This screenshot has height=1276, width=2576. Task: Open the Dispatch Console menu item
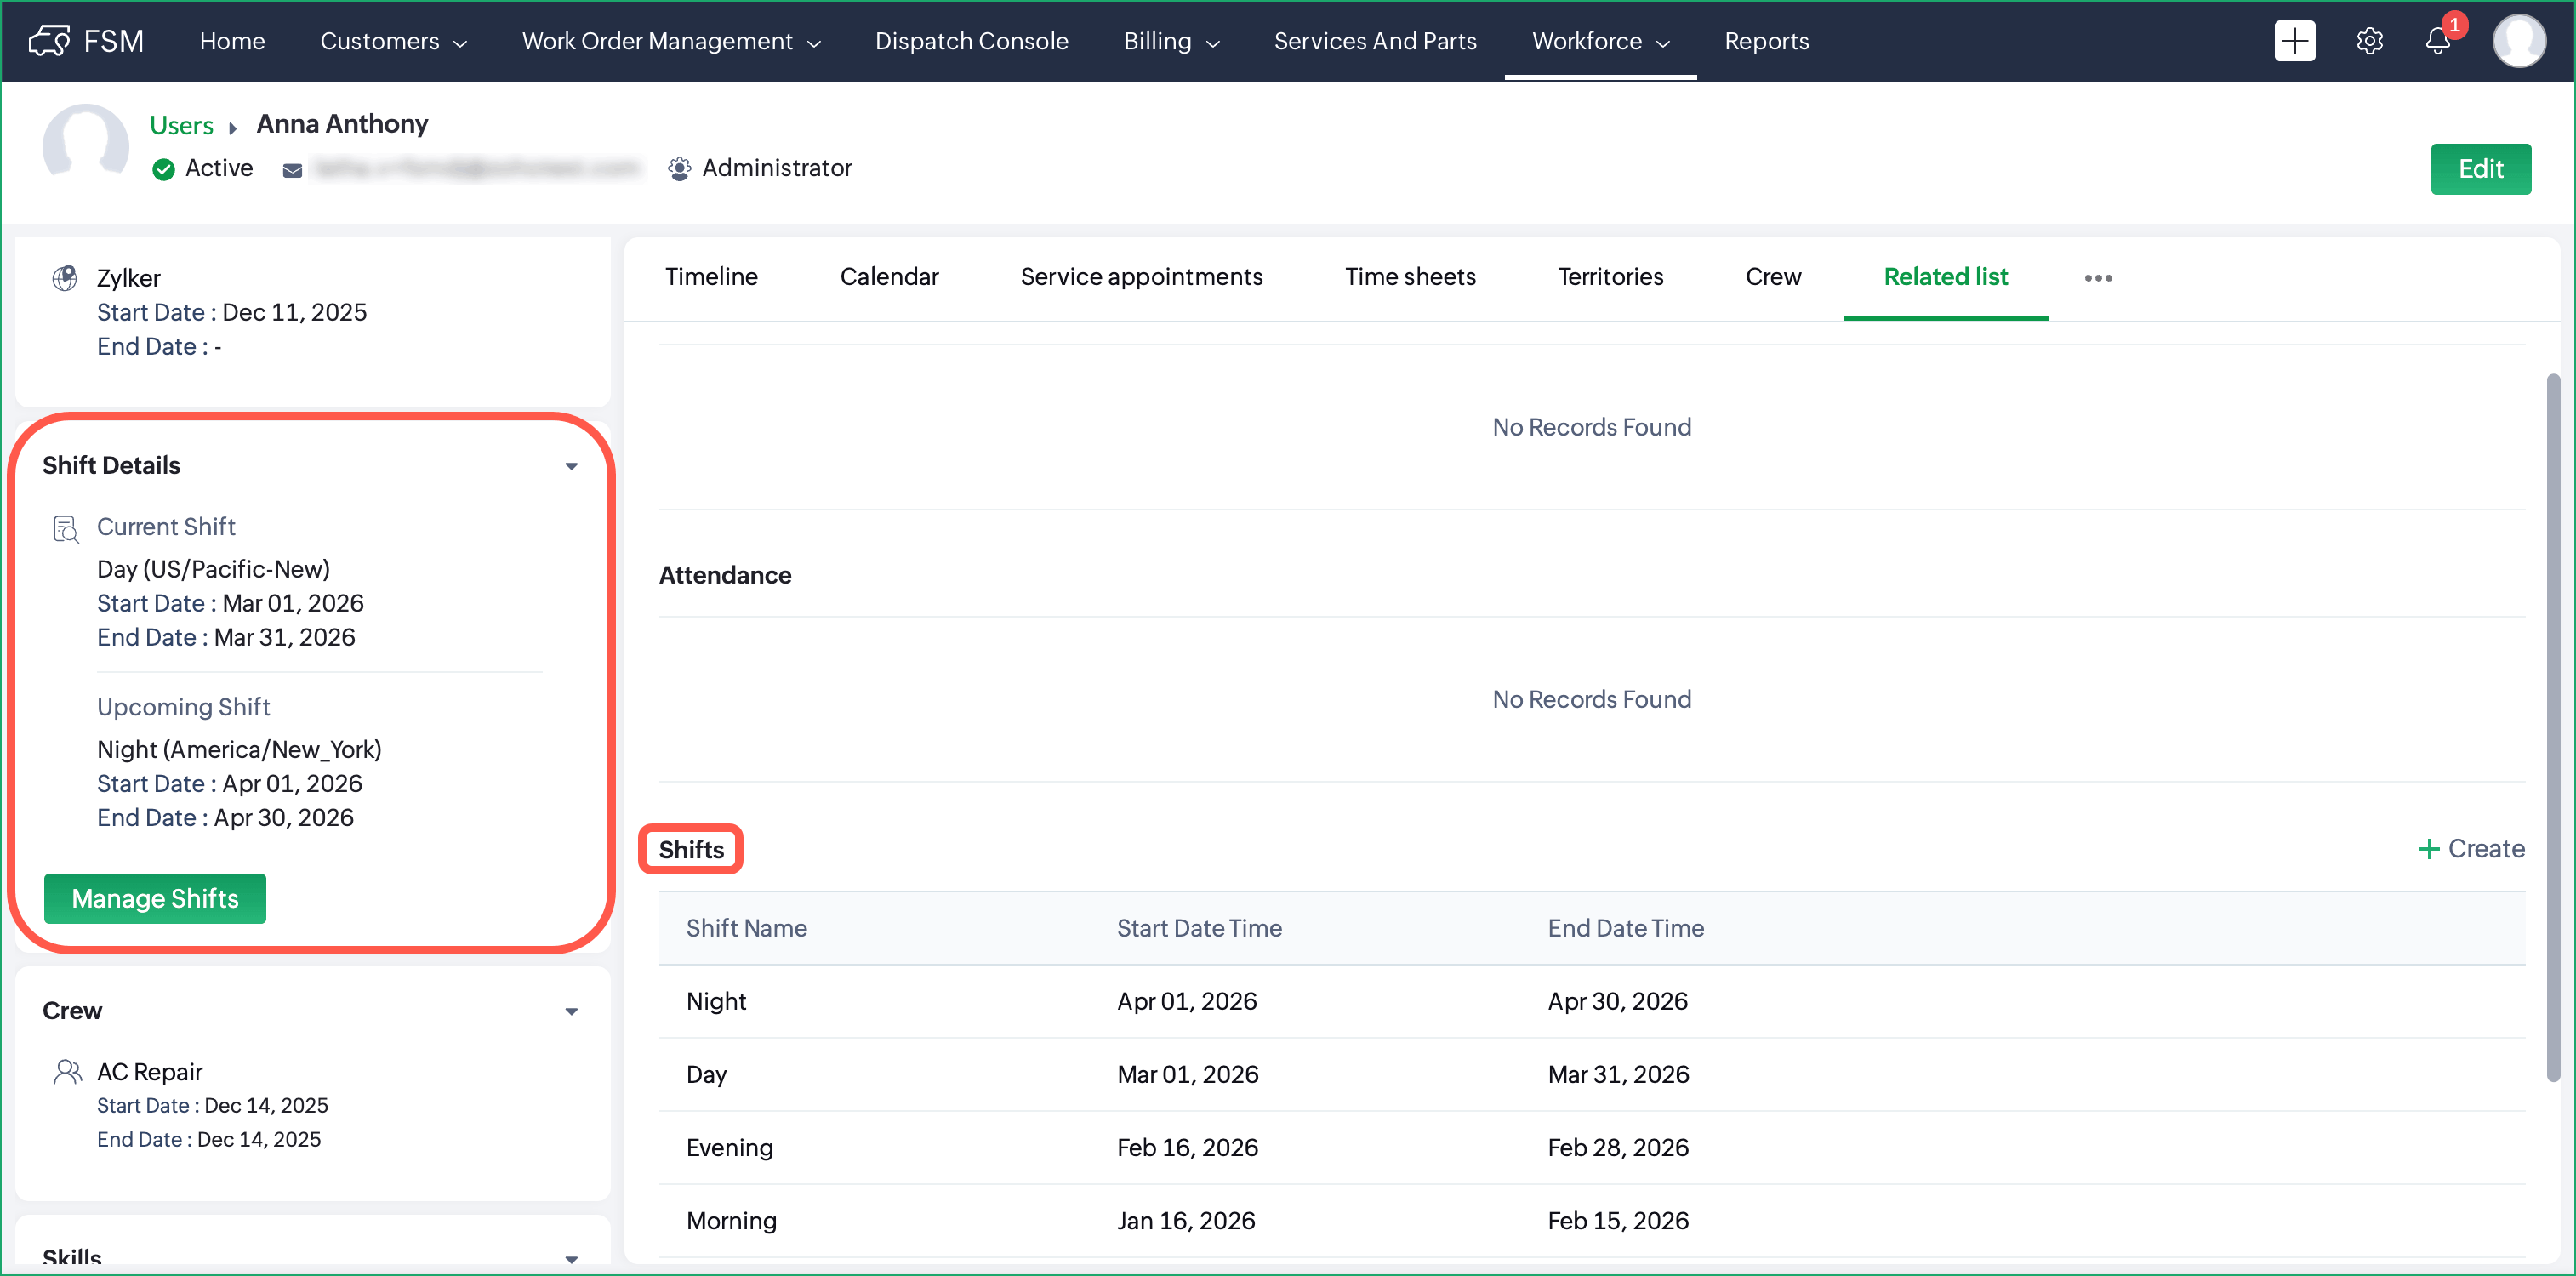pos(971,41)
